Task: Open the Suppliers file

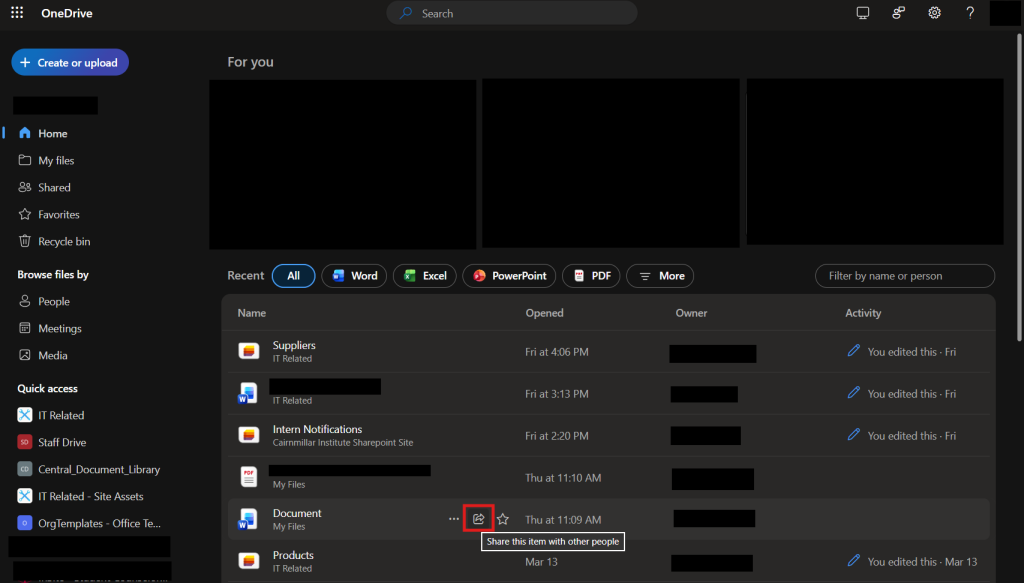Action: 294,345
